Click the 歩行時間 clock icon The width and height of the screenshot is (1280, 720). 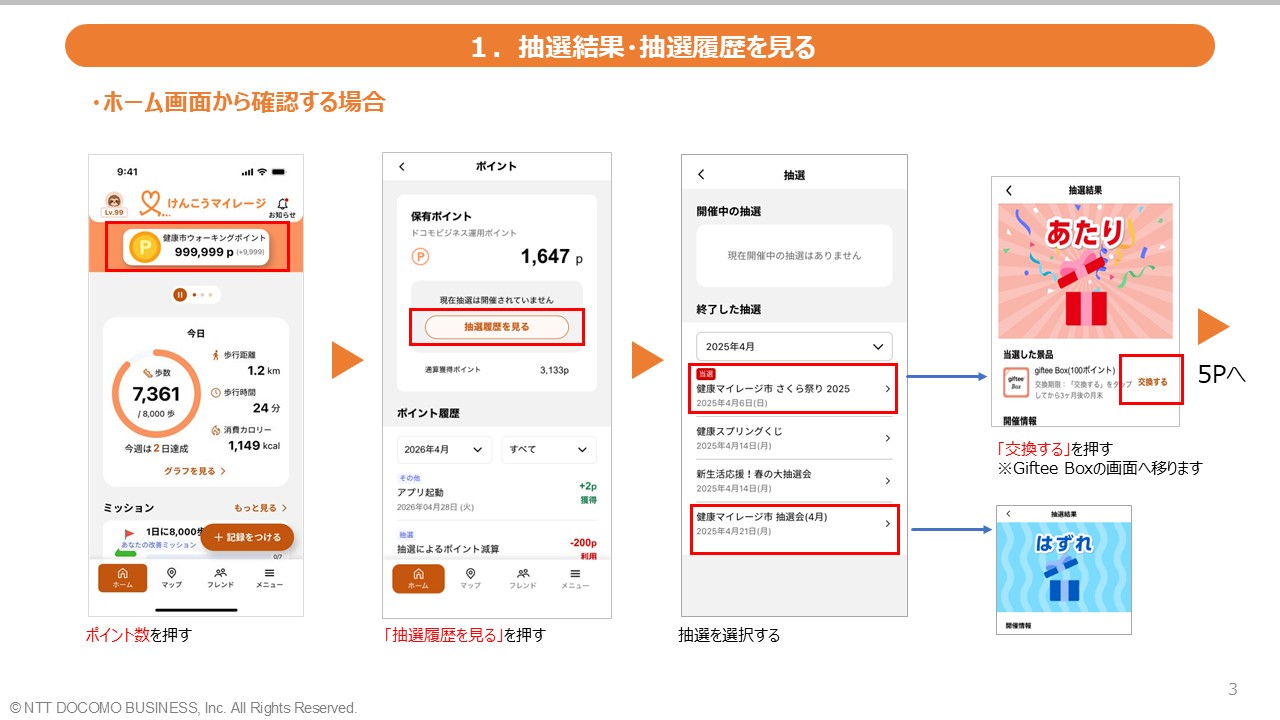coord(217,392)
